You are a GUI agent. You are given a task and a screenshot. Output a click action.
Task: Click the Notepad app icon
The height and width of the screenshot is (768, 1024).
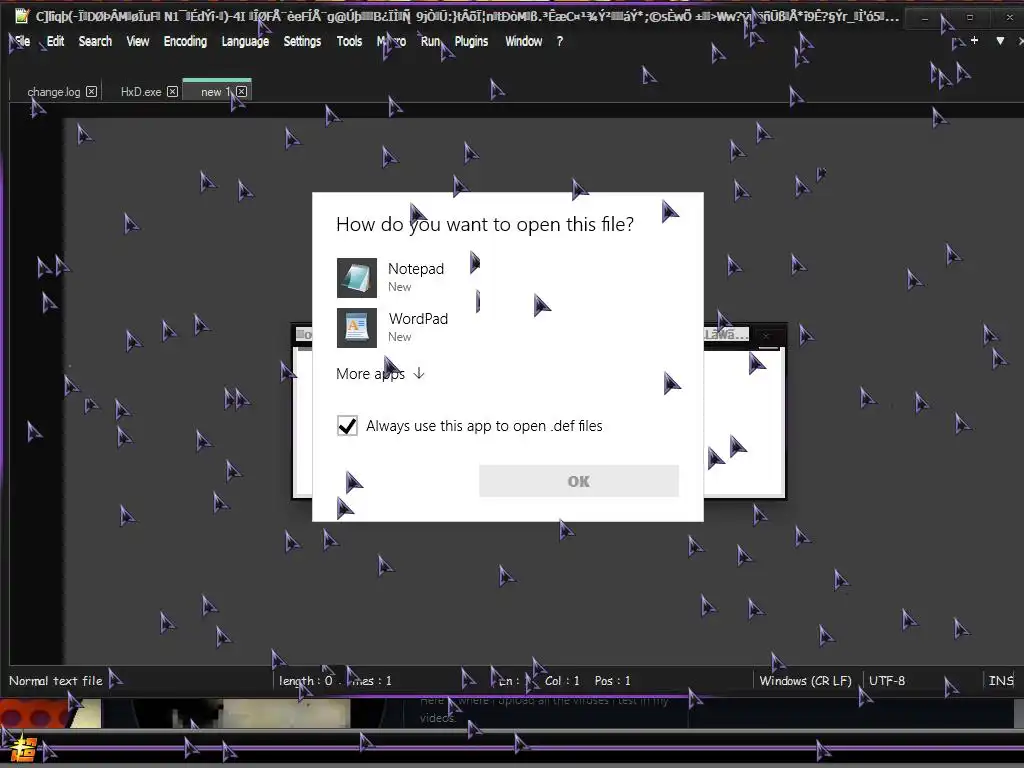pos(357,278)
